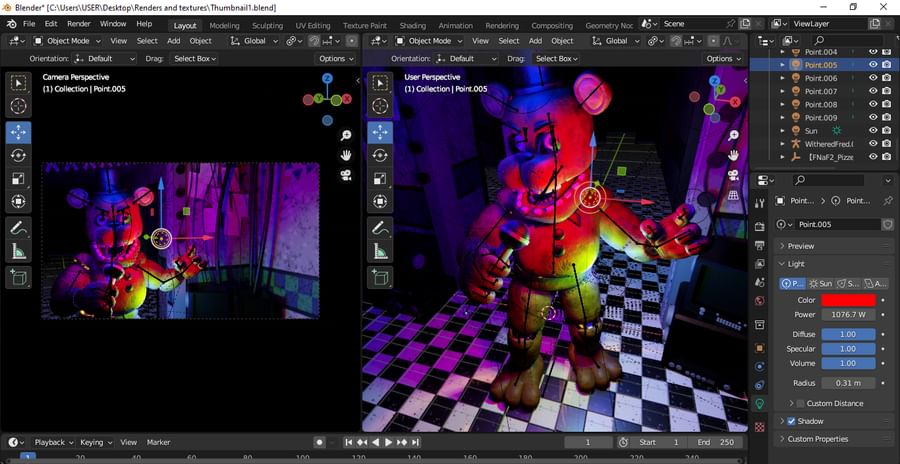This screenshot has height=464, width=900.
Task: Select the Scale tool in the right viewport
Action: (x=380, y=179)
